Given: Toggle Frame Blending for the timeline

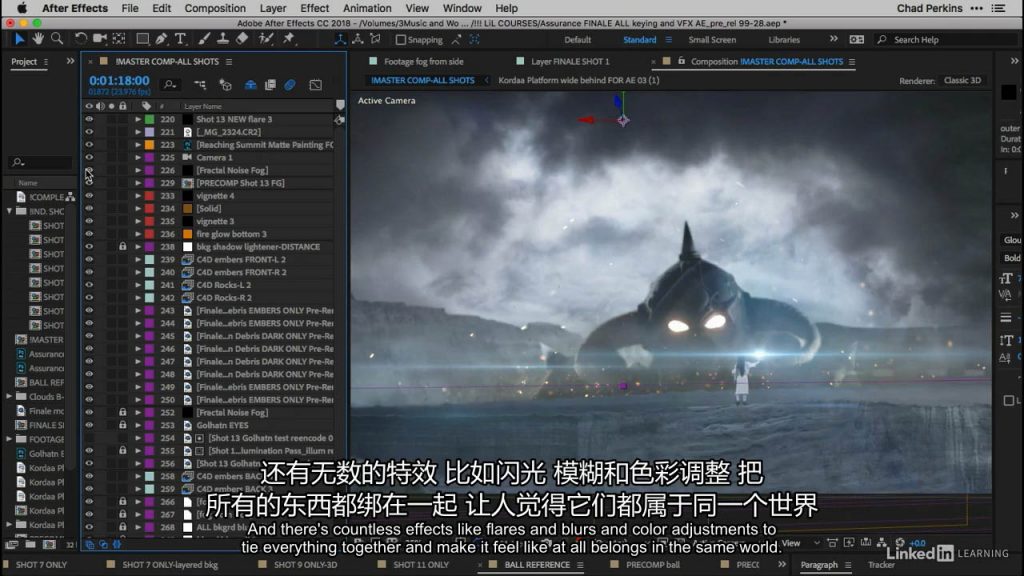Looking at the screenshot, I should [x=270, y=85].
